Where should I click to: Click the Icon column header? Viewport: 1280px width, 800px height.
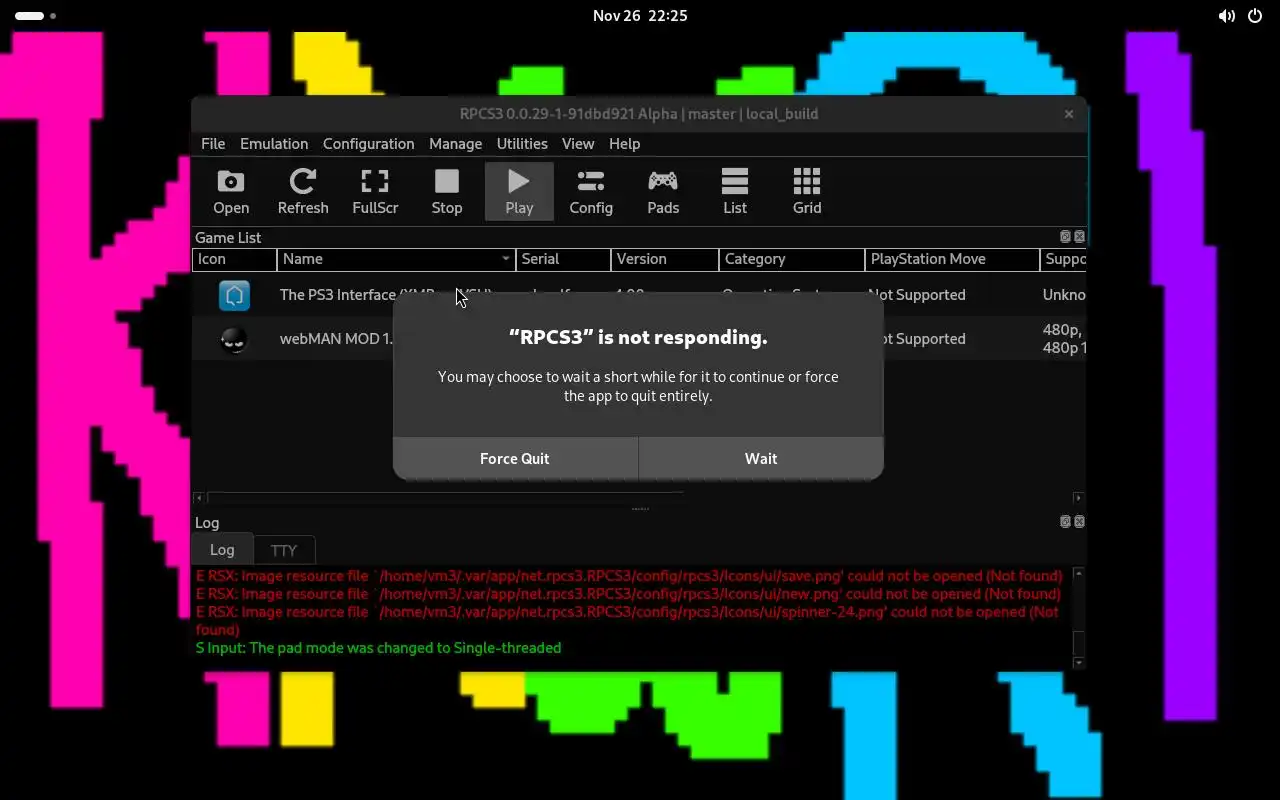point(234,259)
